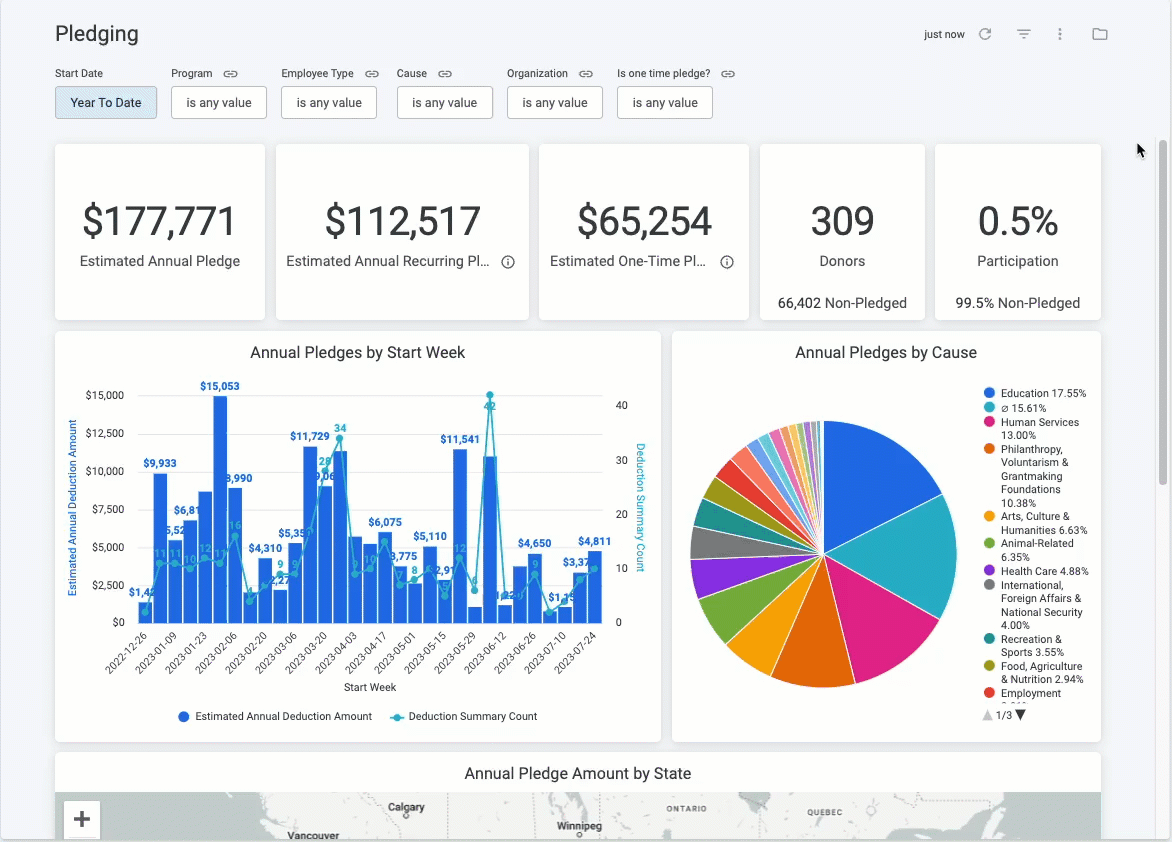The height and width of the screenshot is (842, 1172).
Task: Toggle Human Services 13.00% legend entry
Action: (x=1031, y=428)
